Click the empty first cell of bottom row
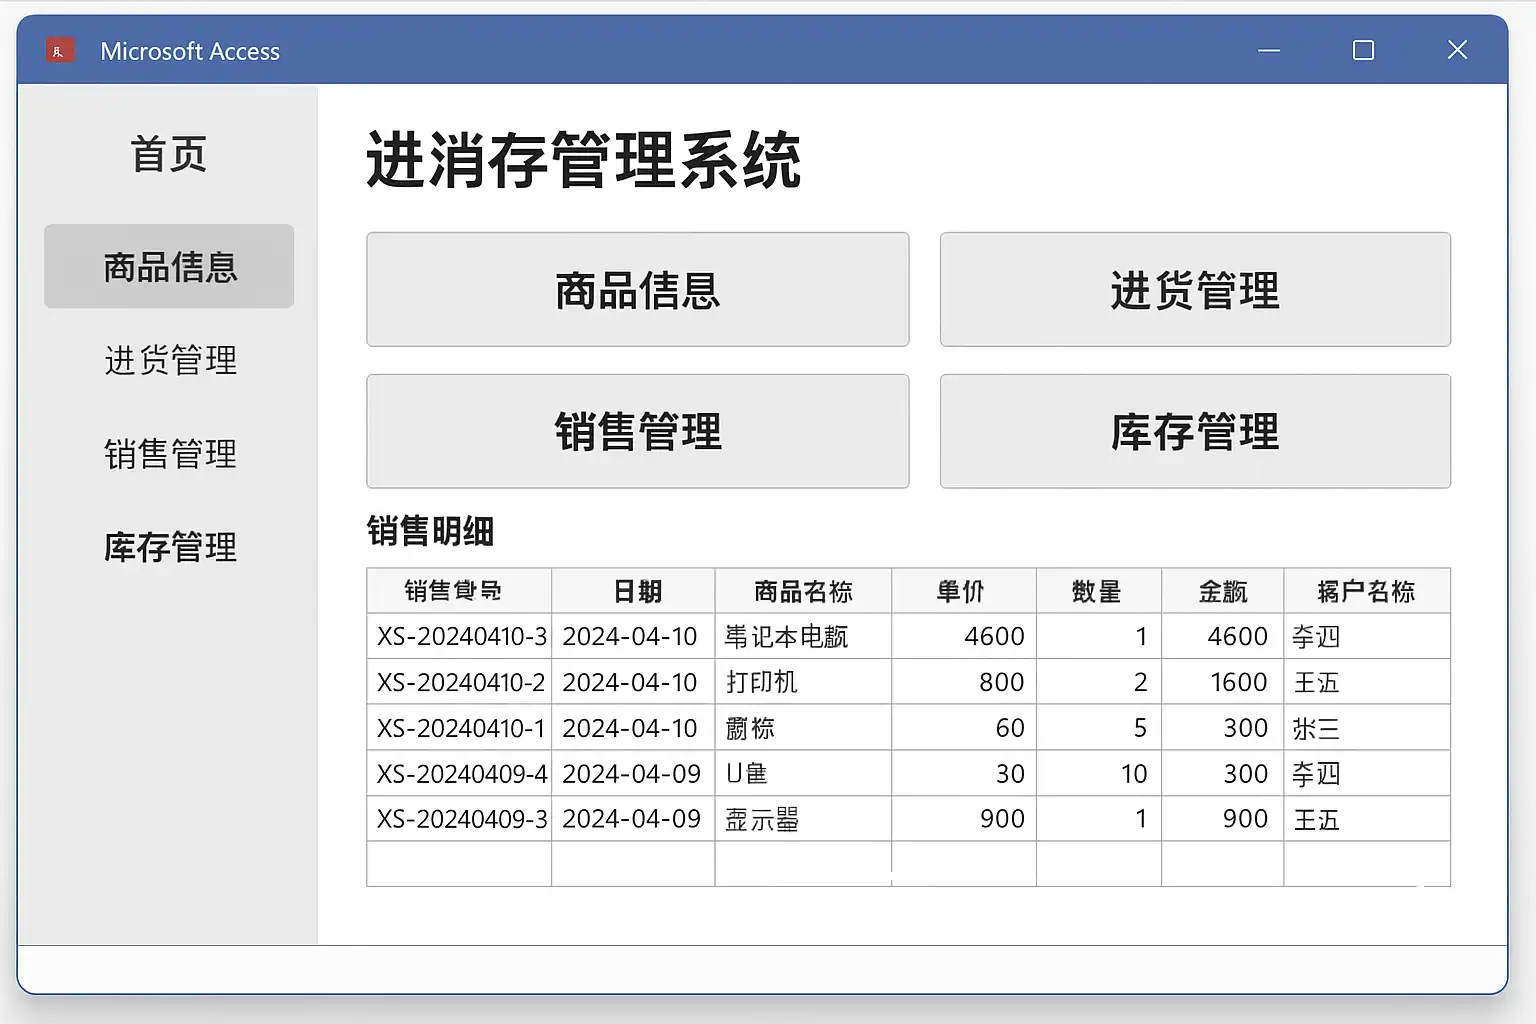This screenshot has width=1536, height=1024. click(x=459, y=863)
